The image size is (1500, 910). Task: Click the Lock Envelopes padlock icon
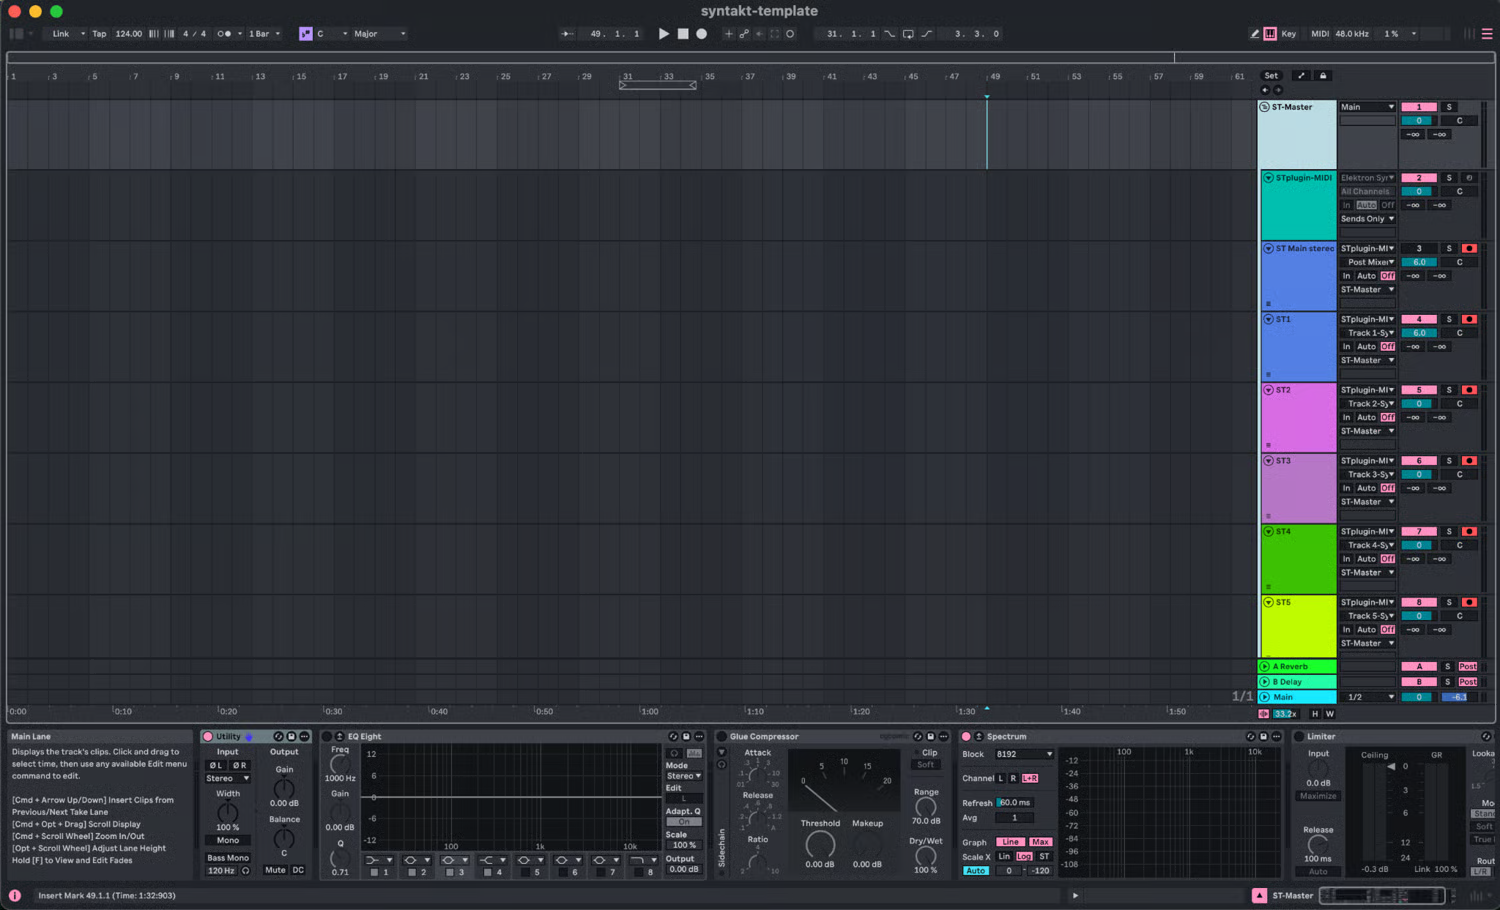pyautogui.click(x=1323, y=76)
